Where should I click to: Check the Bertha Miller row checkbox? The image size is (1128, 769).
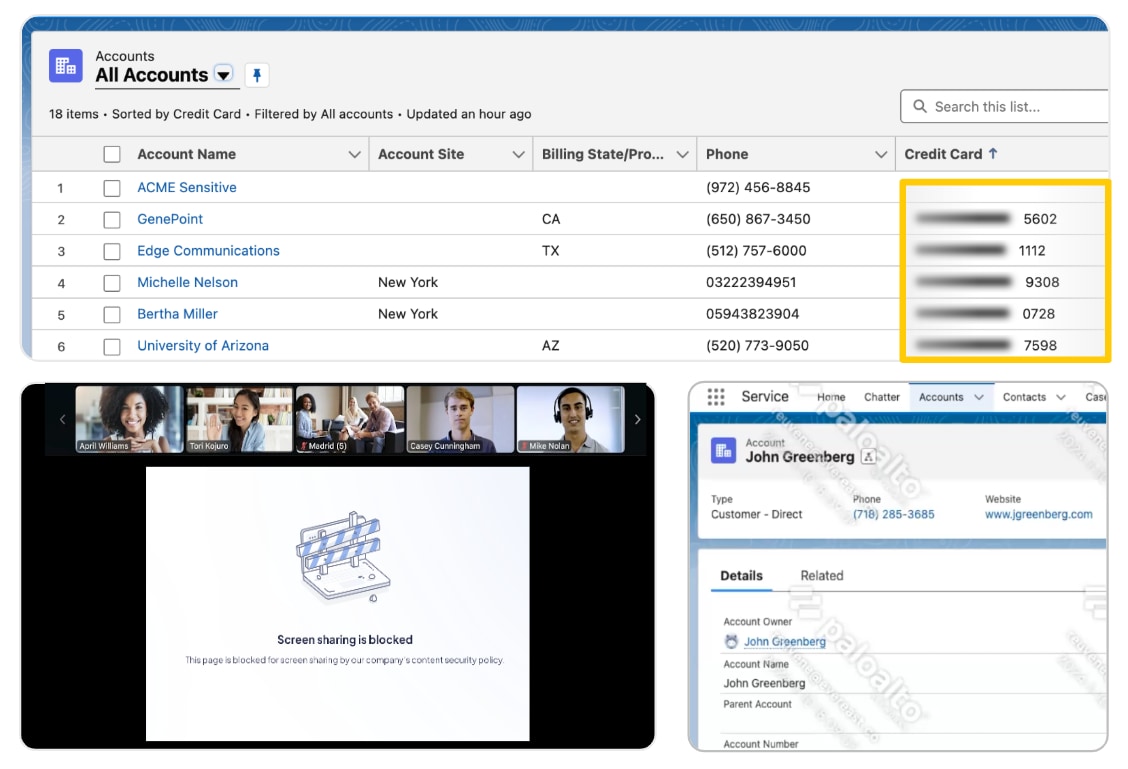pyautogui.click(x=112, y=314)
